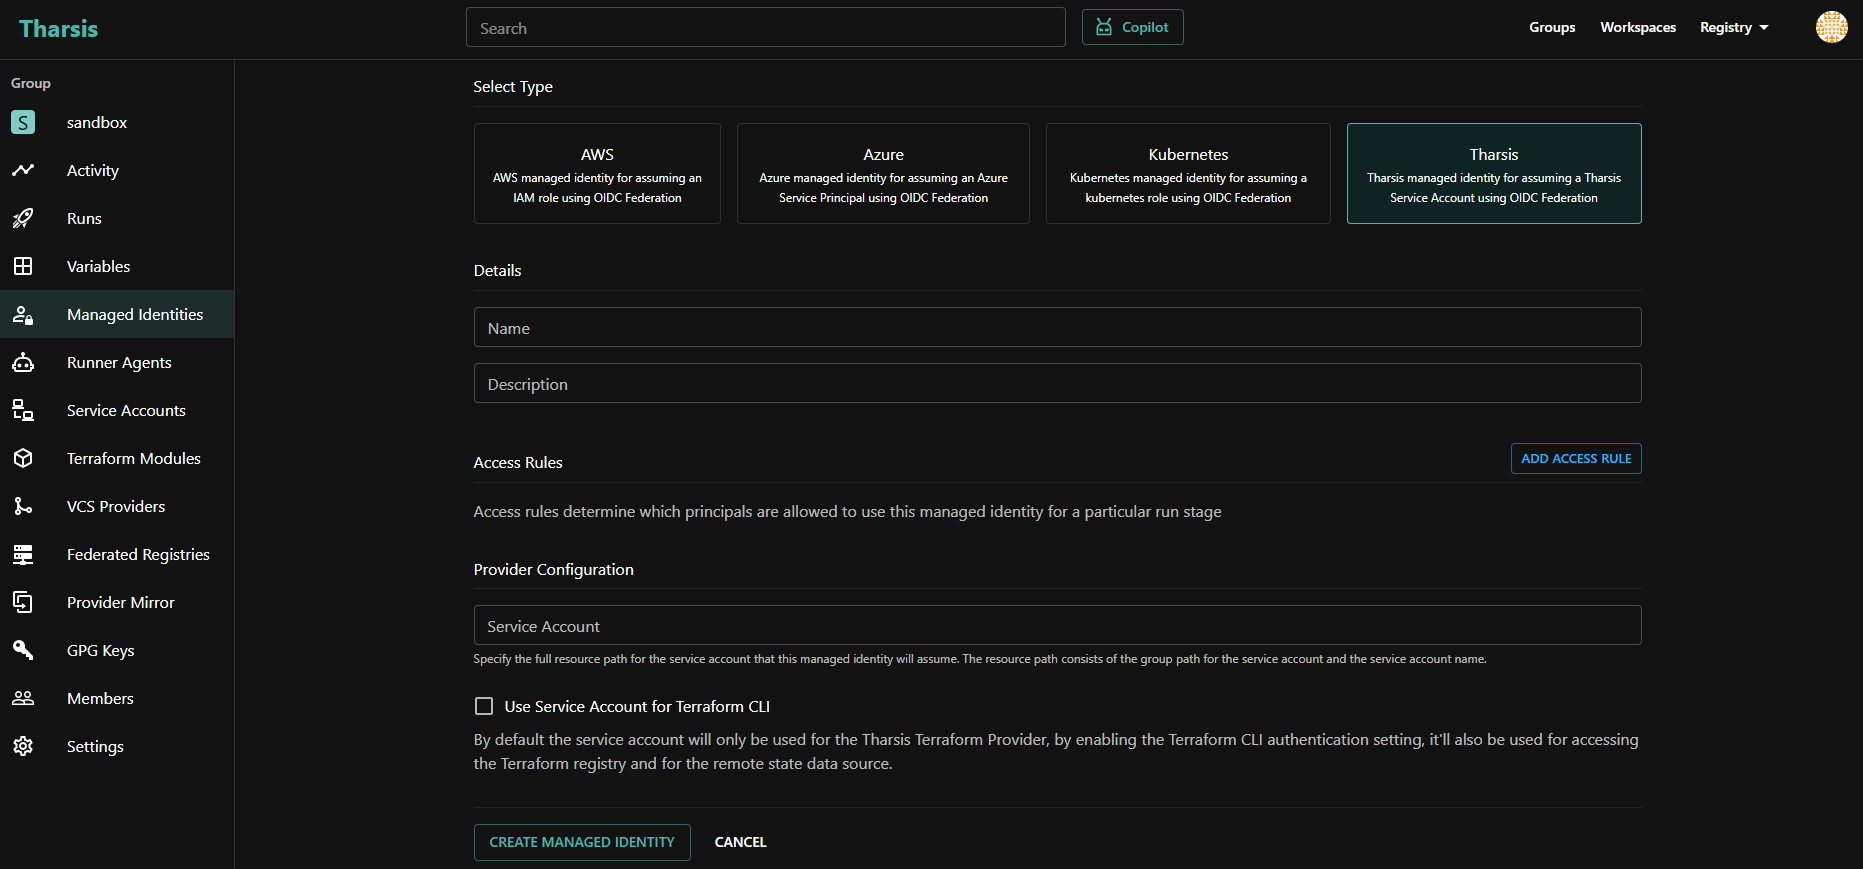The height and width of the screenshot is (869, 1863).
Task: Click the Federated Registries server icon
Action: (x=23, y=554)
